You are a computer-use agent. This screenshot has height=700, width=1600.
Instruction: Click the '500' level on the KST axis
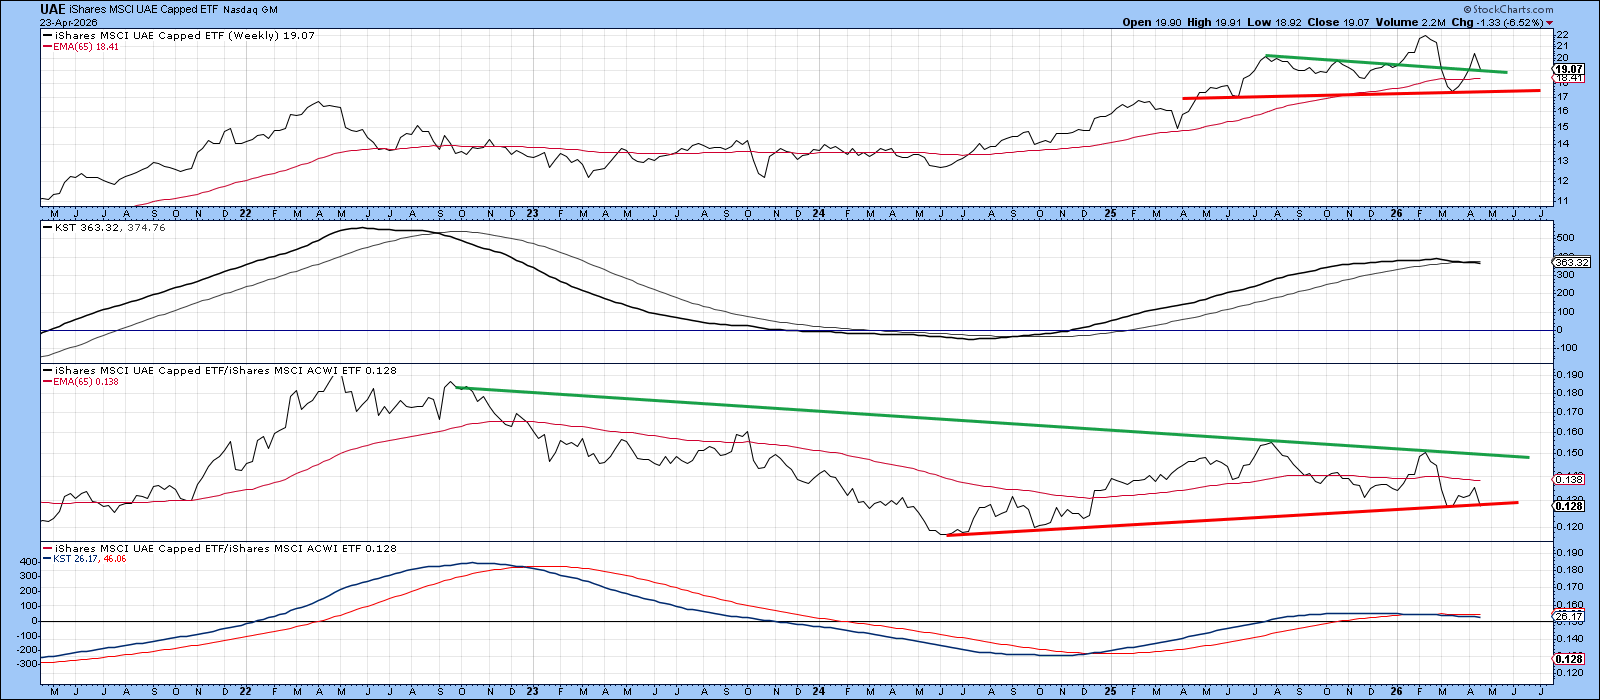point(1566,238)
